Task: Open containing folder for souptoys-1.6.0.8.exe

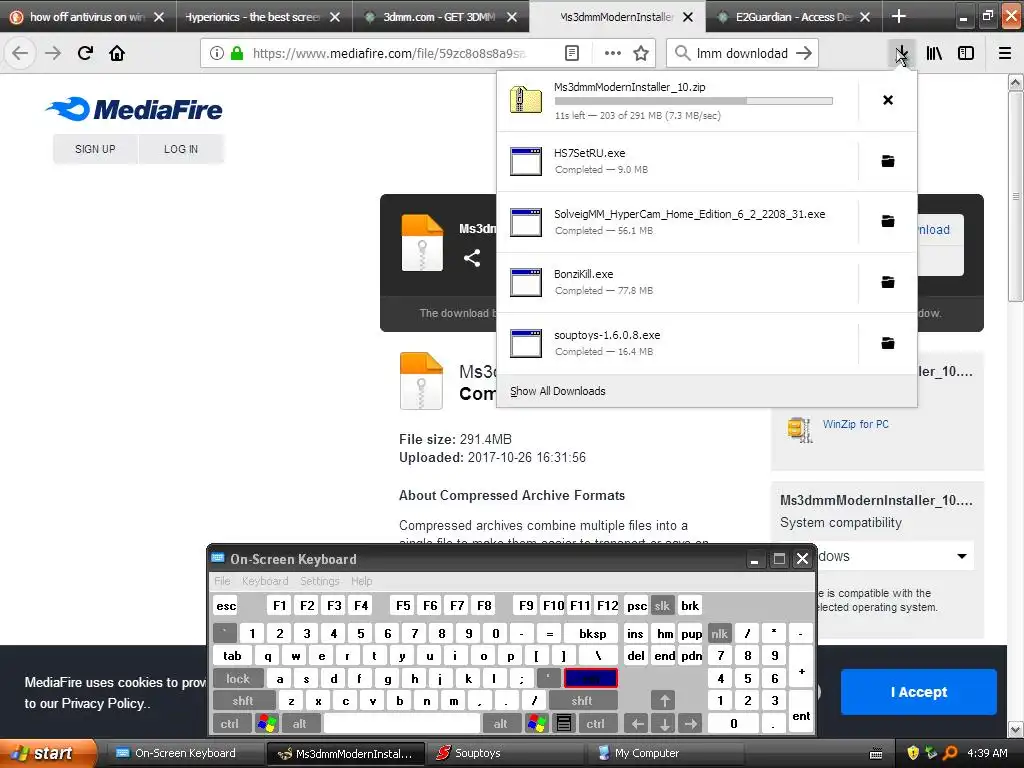Action: click(888, 343)
